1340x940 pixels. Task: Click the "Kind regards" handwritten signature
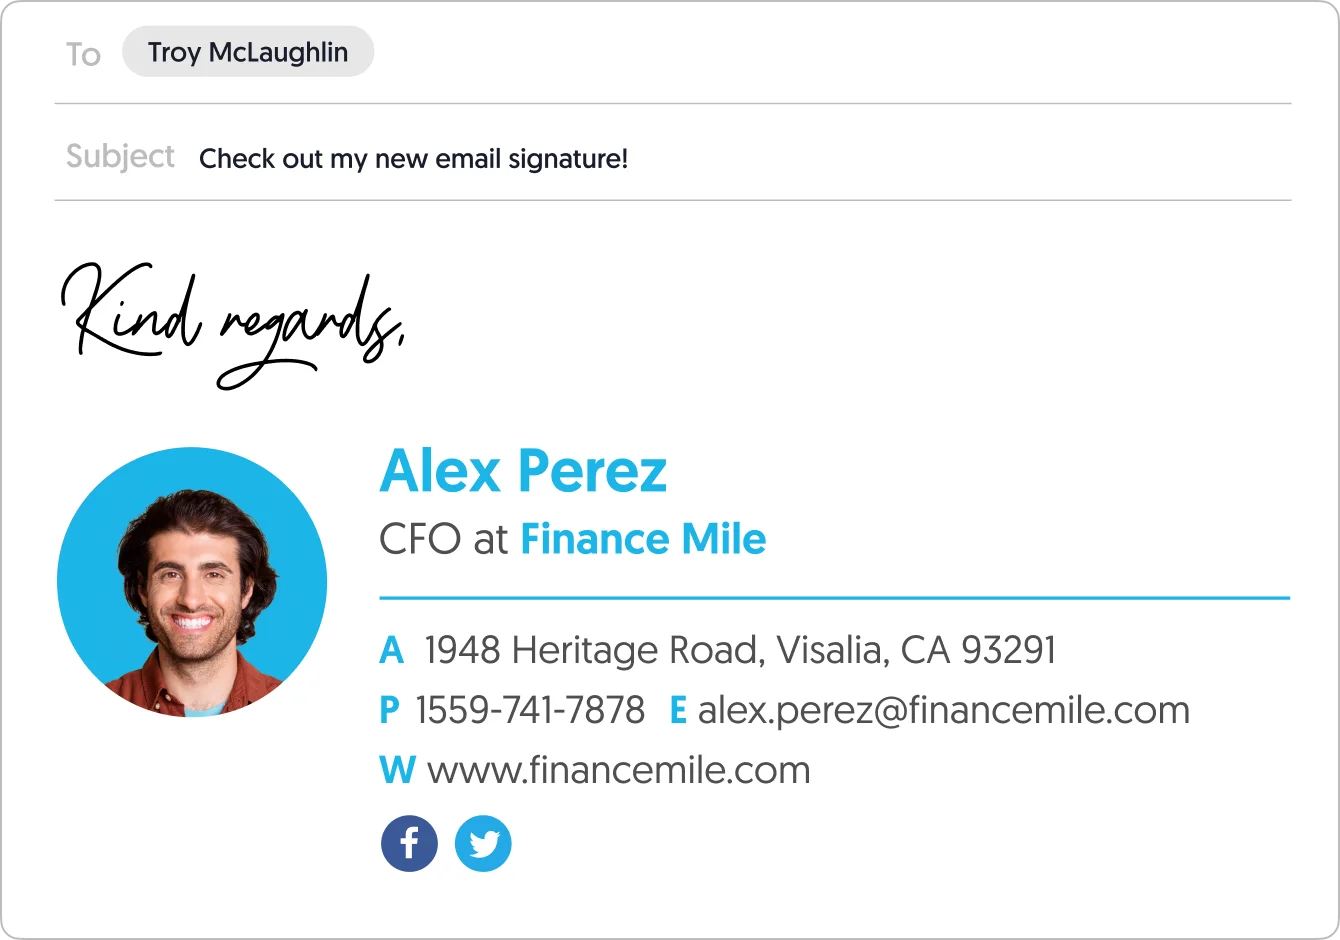(x=232, y=322)
